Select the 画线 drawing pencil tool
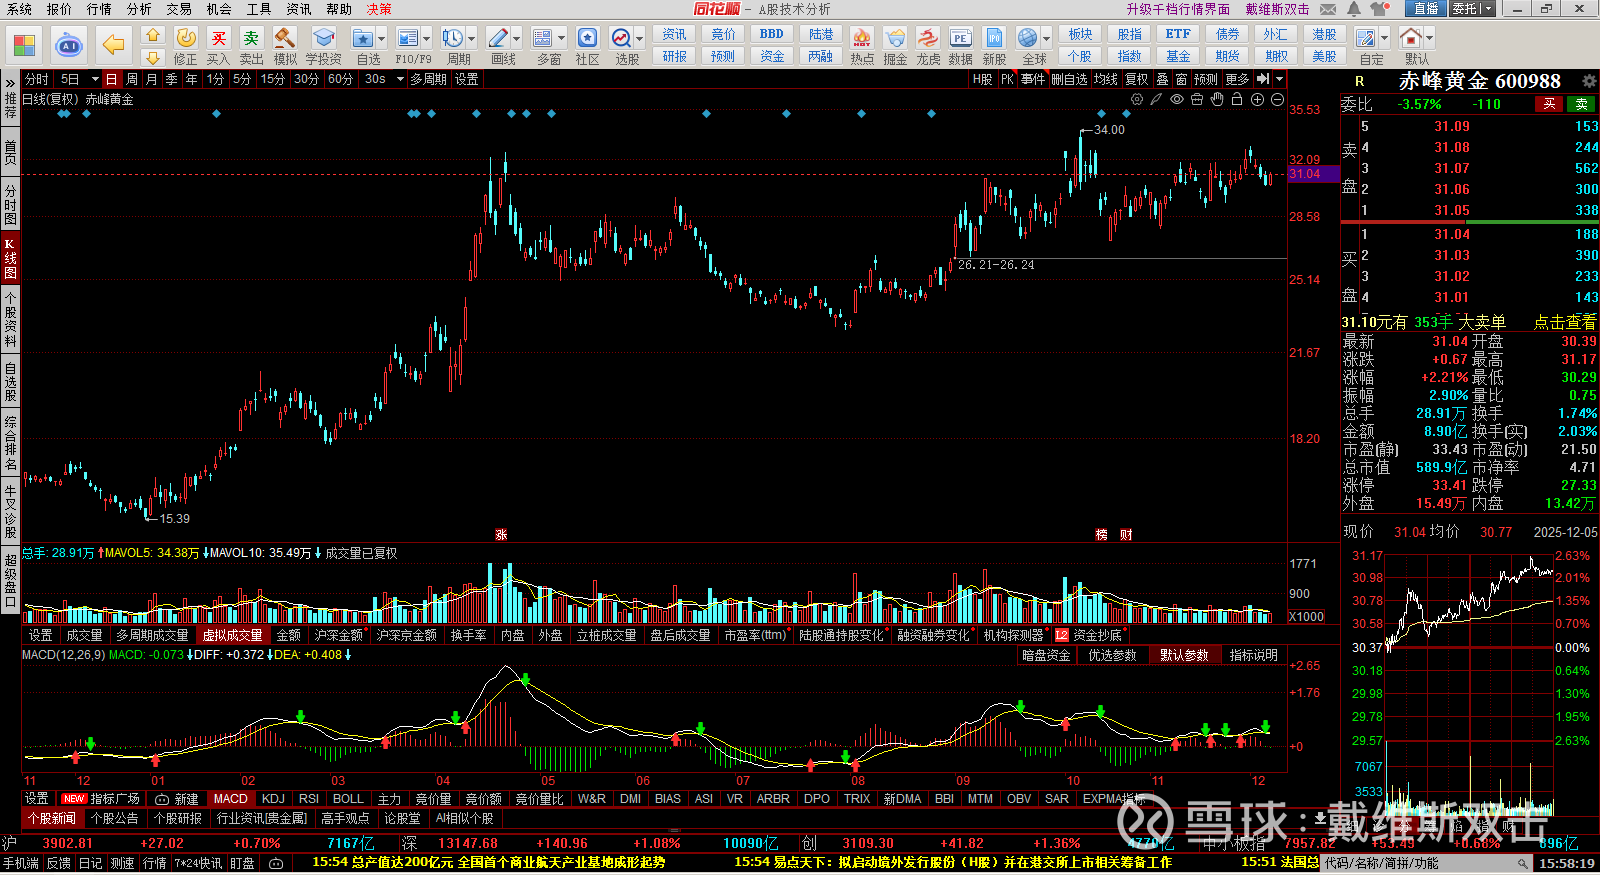1600x875 pixels. pos(498,38)
